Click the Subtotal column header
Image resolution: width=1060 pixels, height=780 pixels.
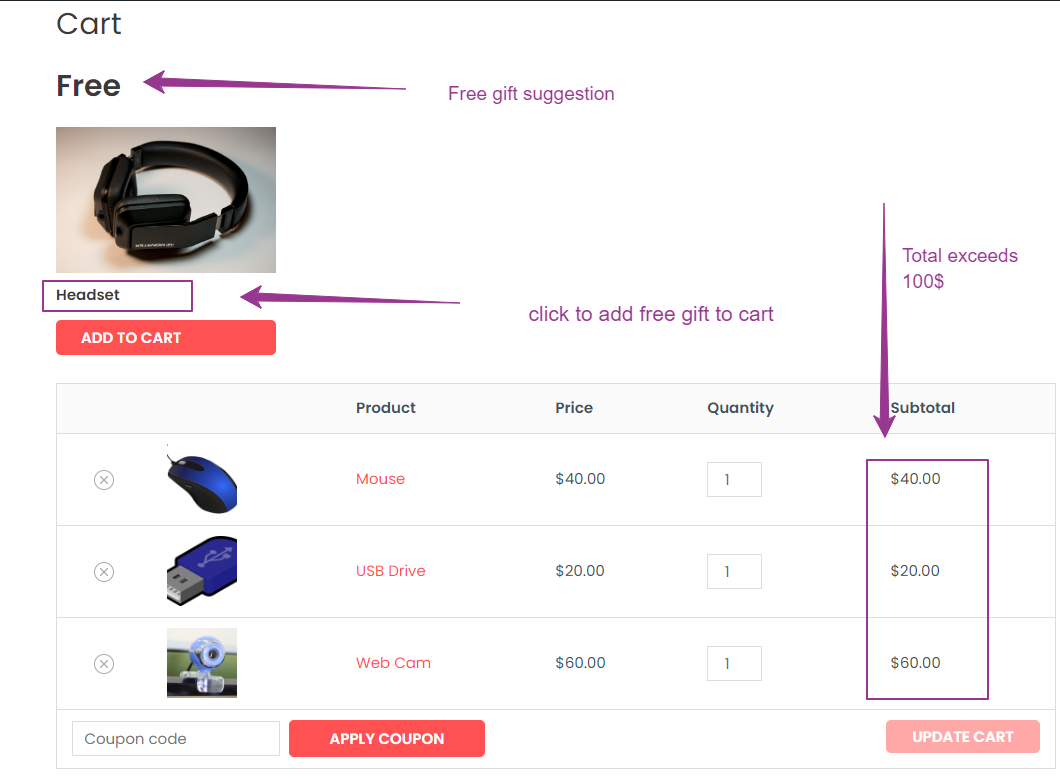(923, 408)
